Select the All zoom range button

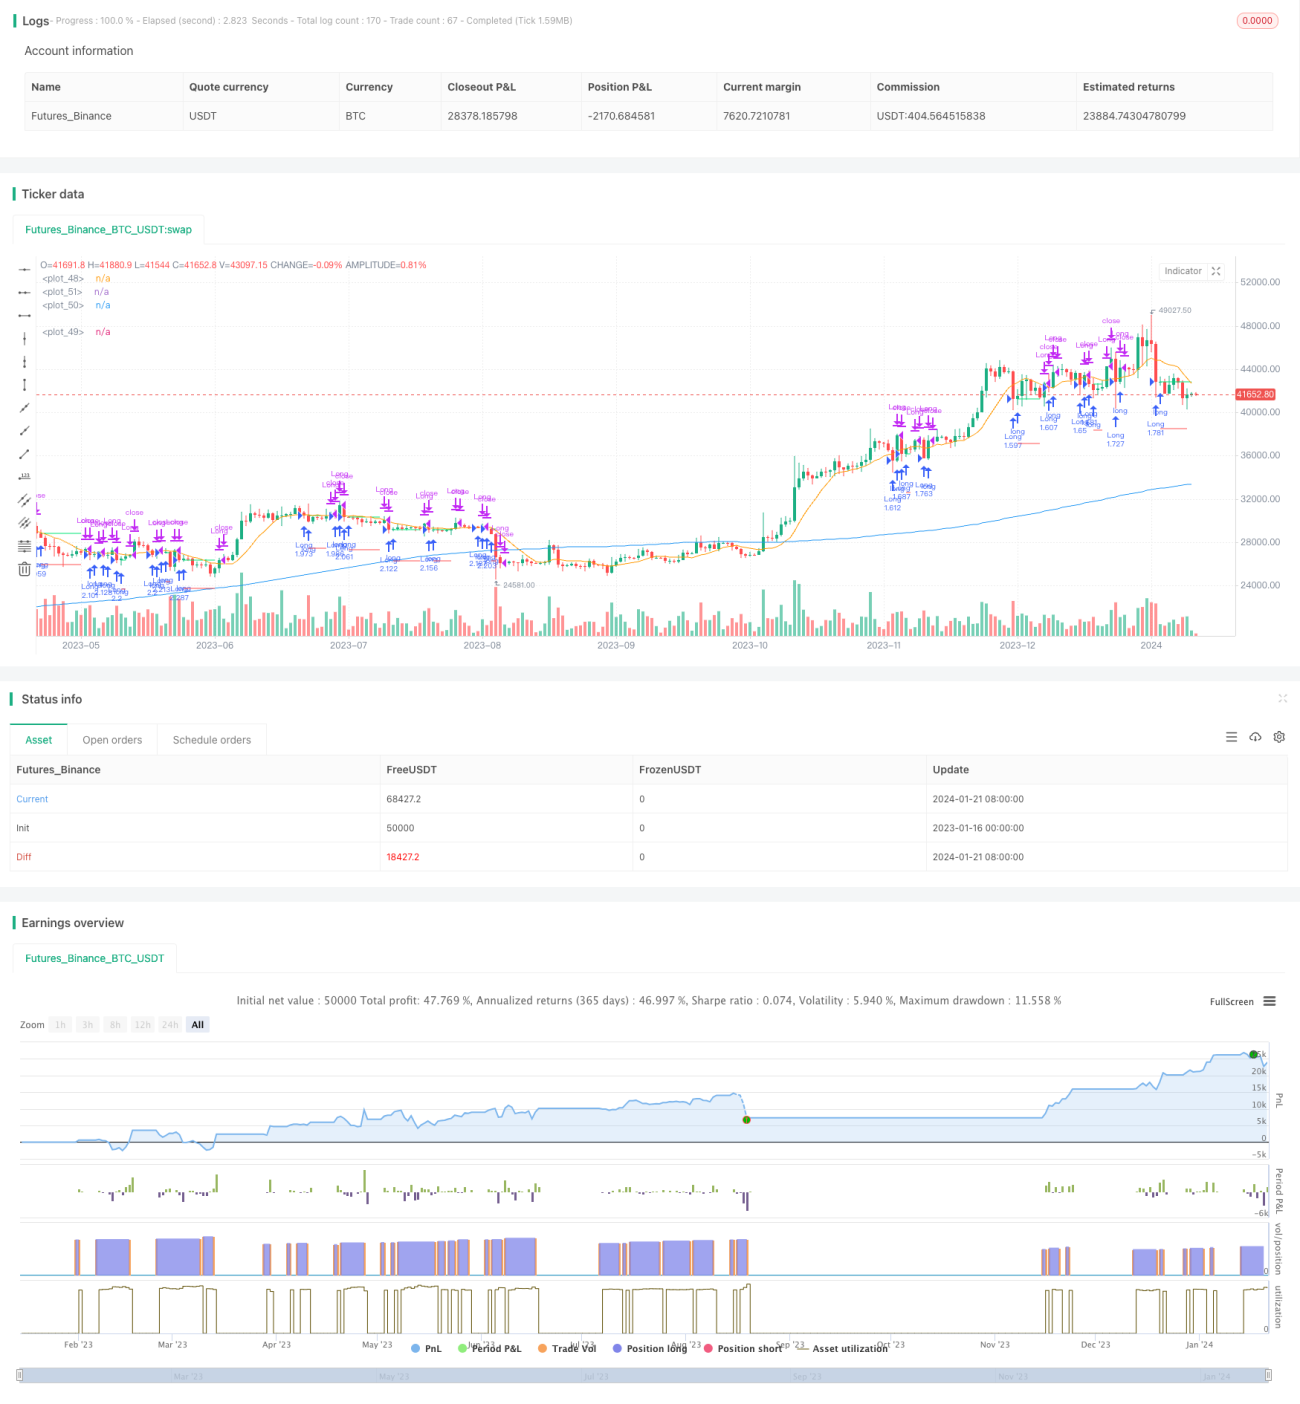[198, 1024]
